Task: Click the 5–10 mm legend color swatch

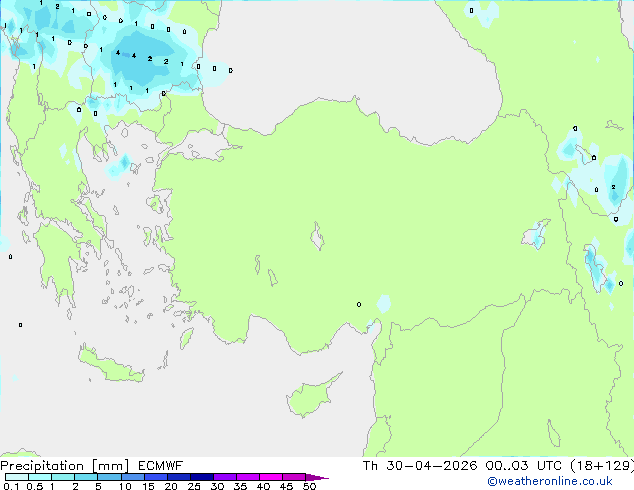Action: click(x=109, y=477)
